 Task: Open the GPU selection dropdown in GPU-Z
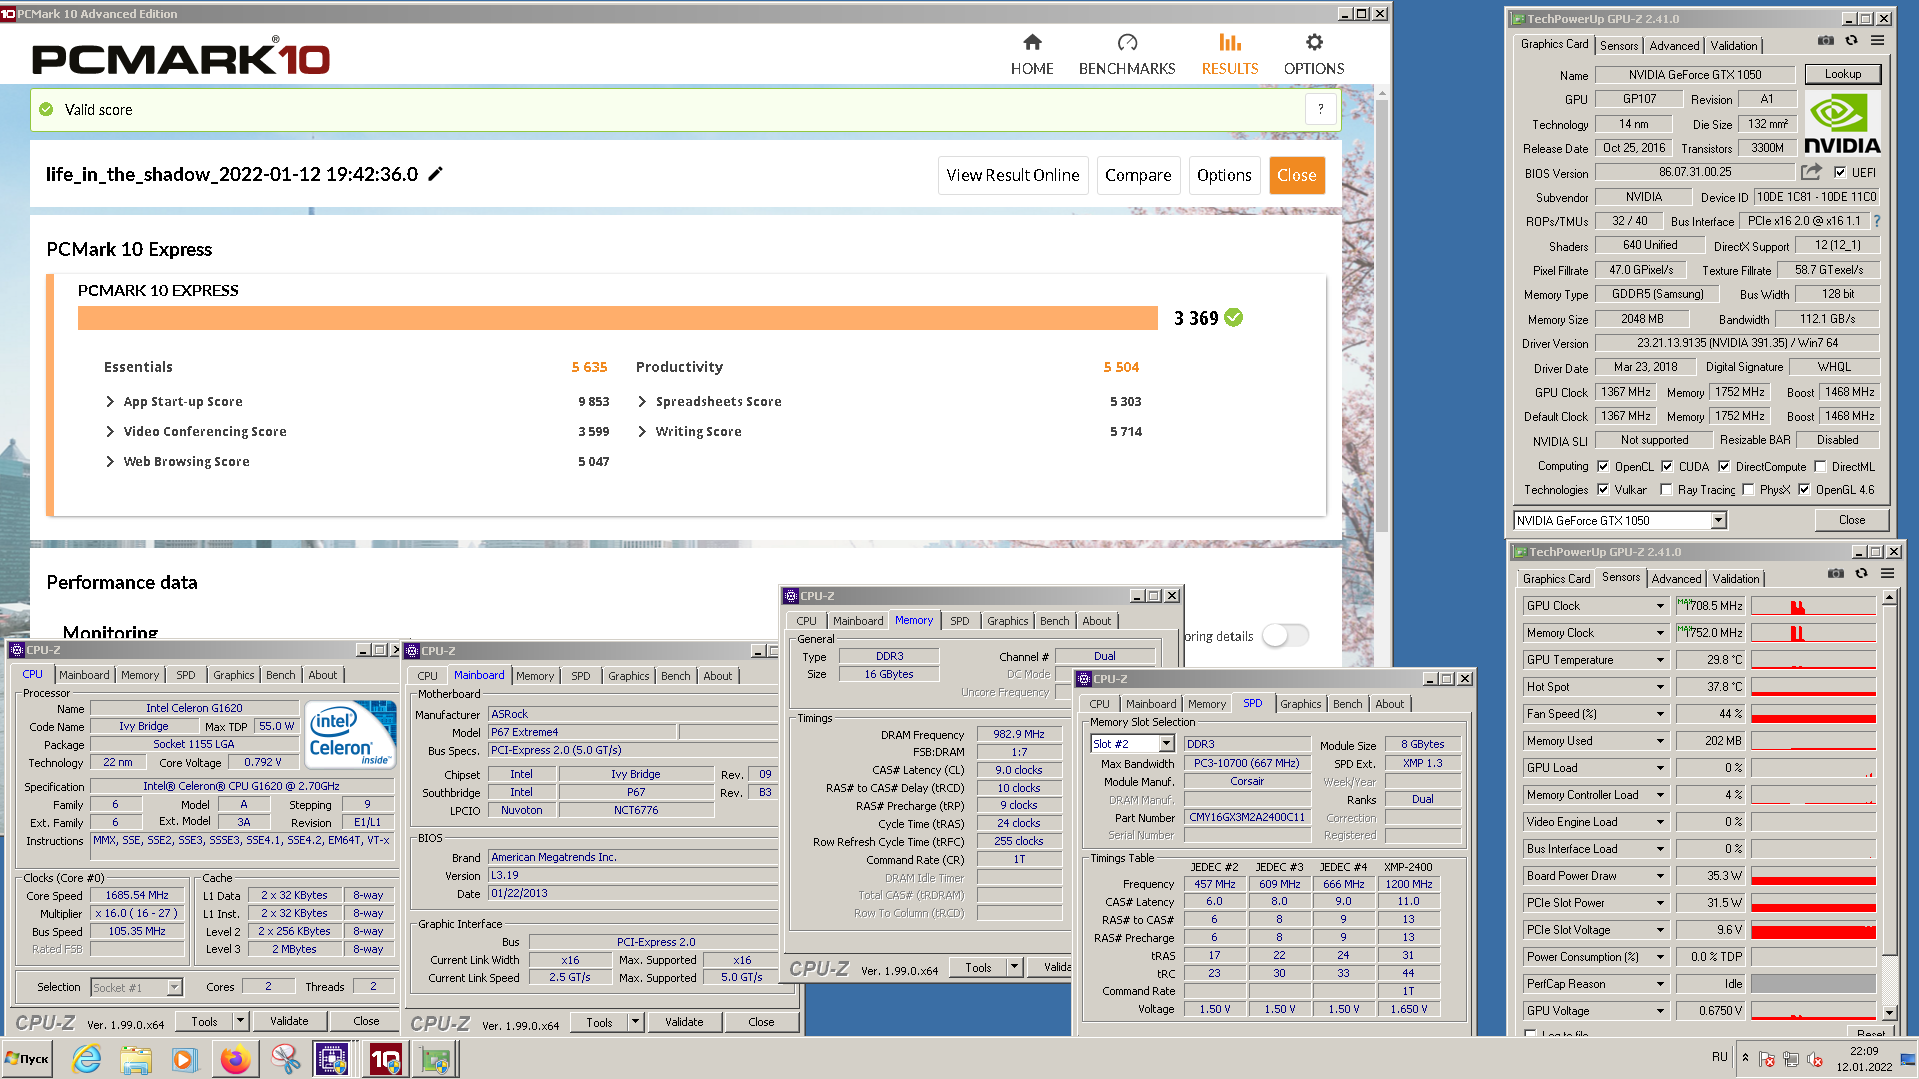(x=1718, y=520)
